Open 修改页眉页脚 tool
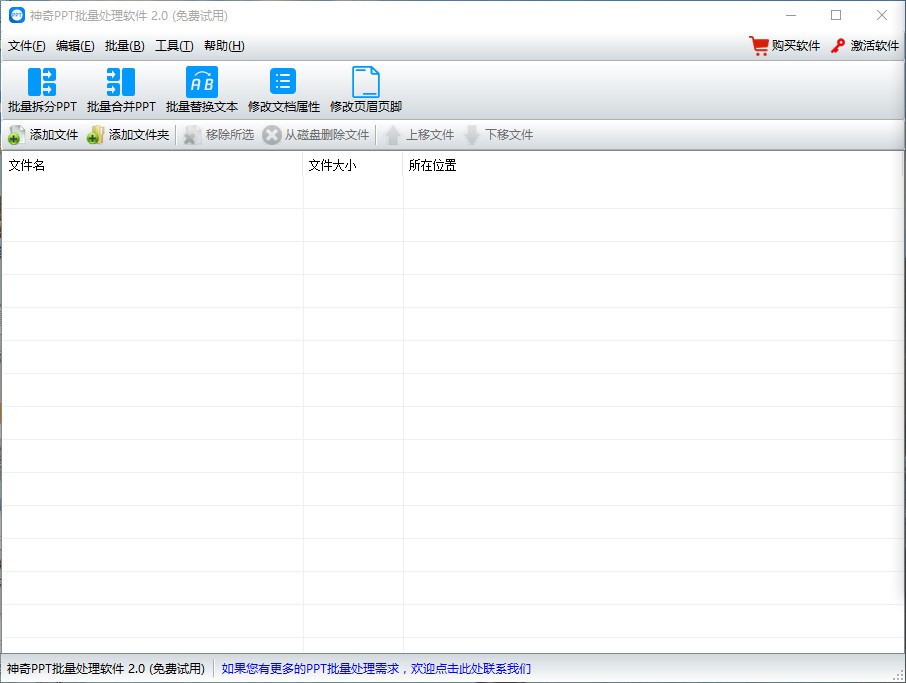 pos(366,90)
